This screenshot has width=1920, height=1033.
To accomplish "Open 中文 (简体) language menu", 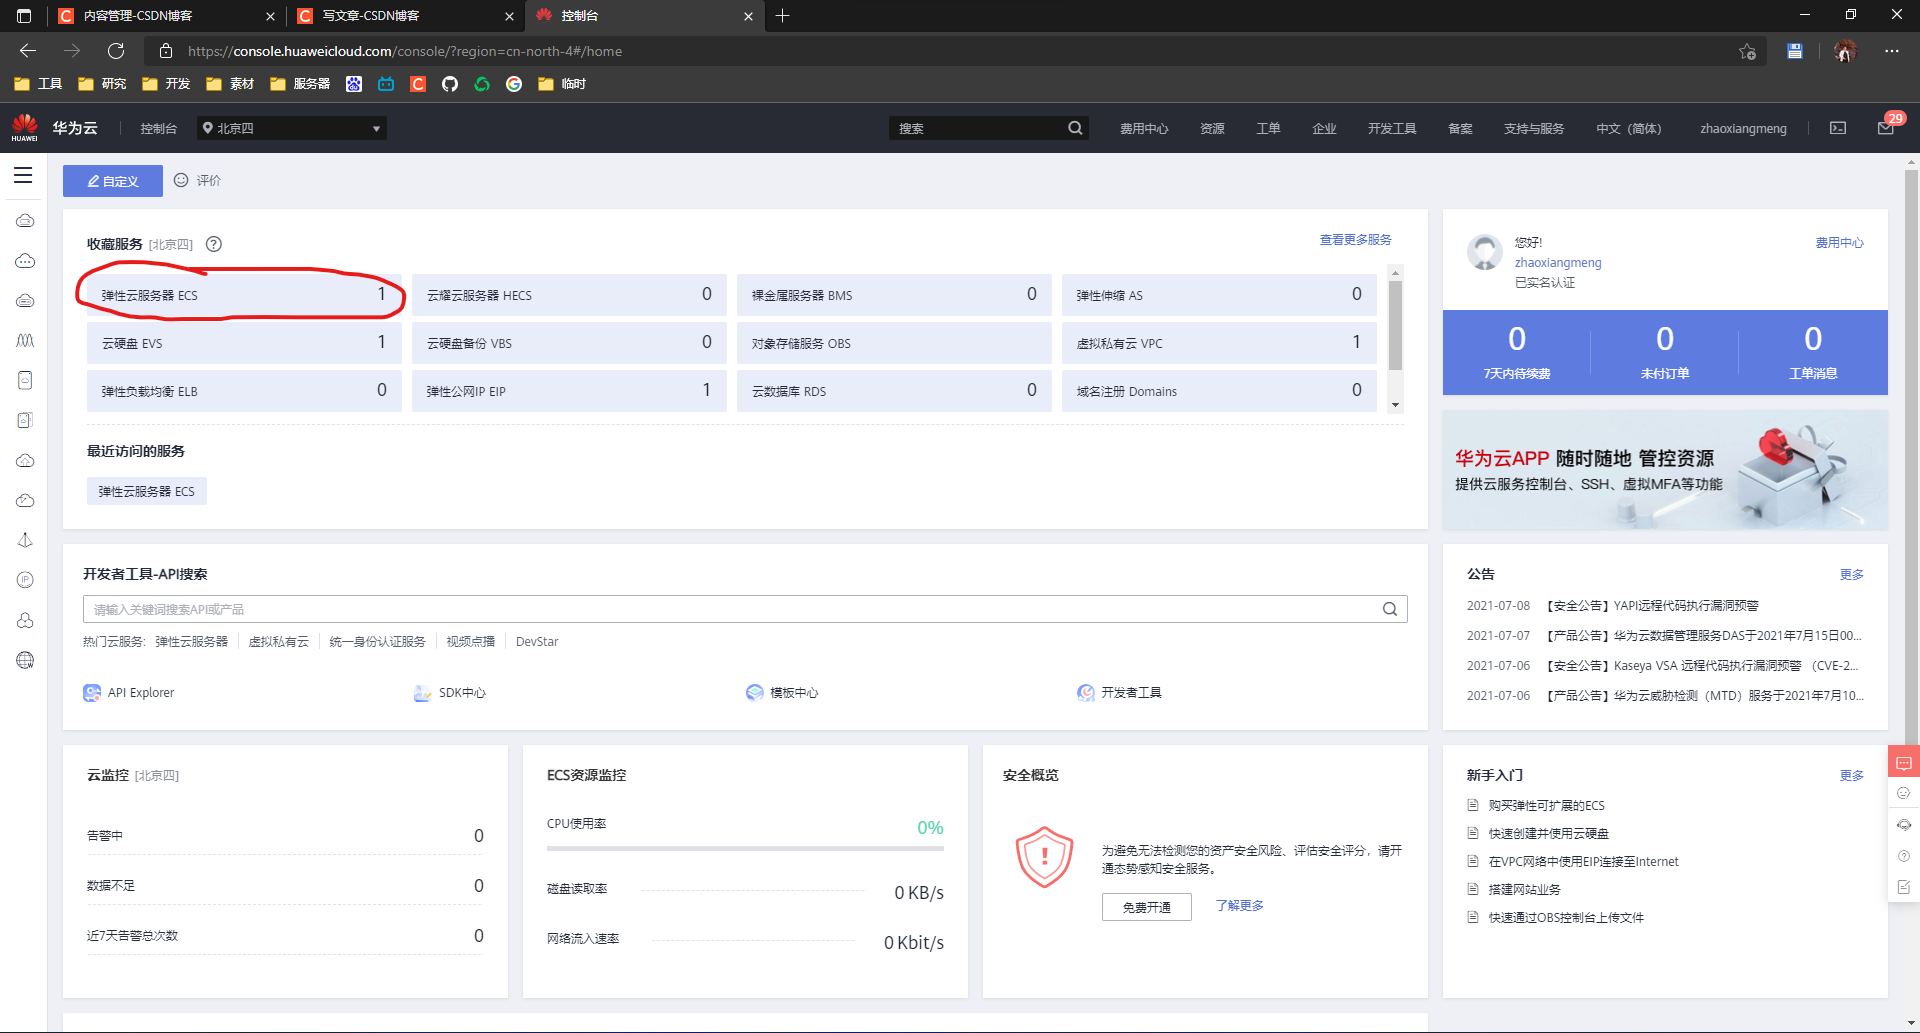I will (x=1628, y=128).
